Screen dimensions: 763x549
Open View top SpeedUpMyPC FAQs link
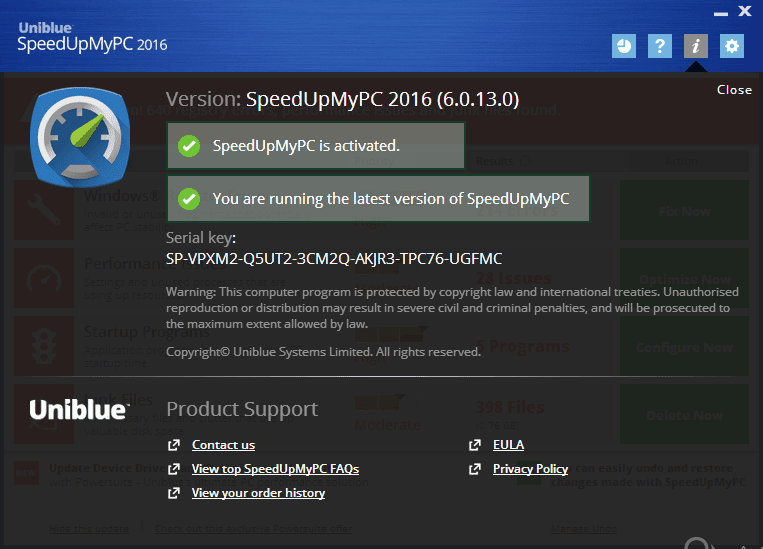click(x=275, y=469)
